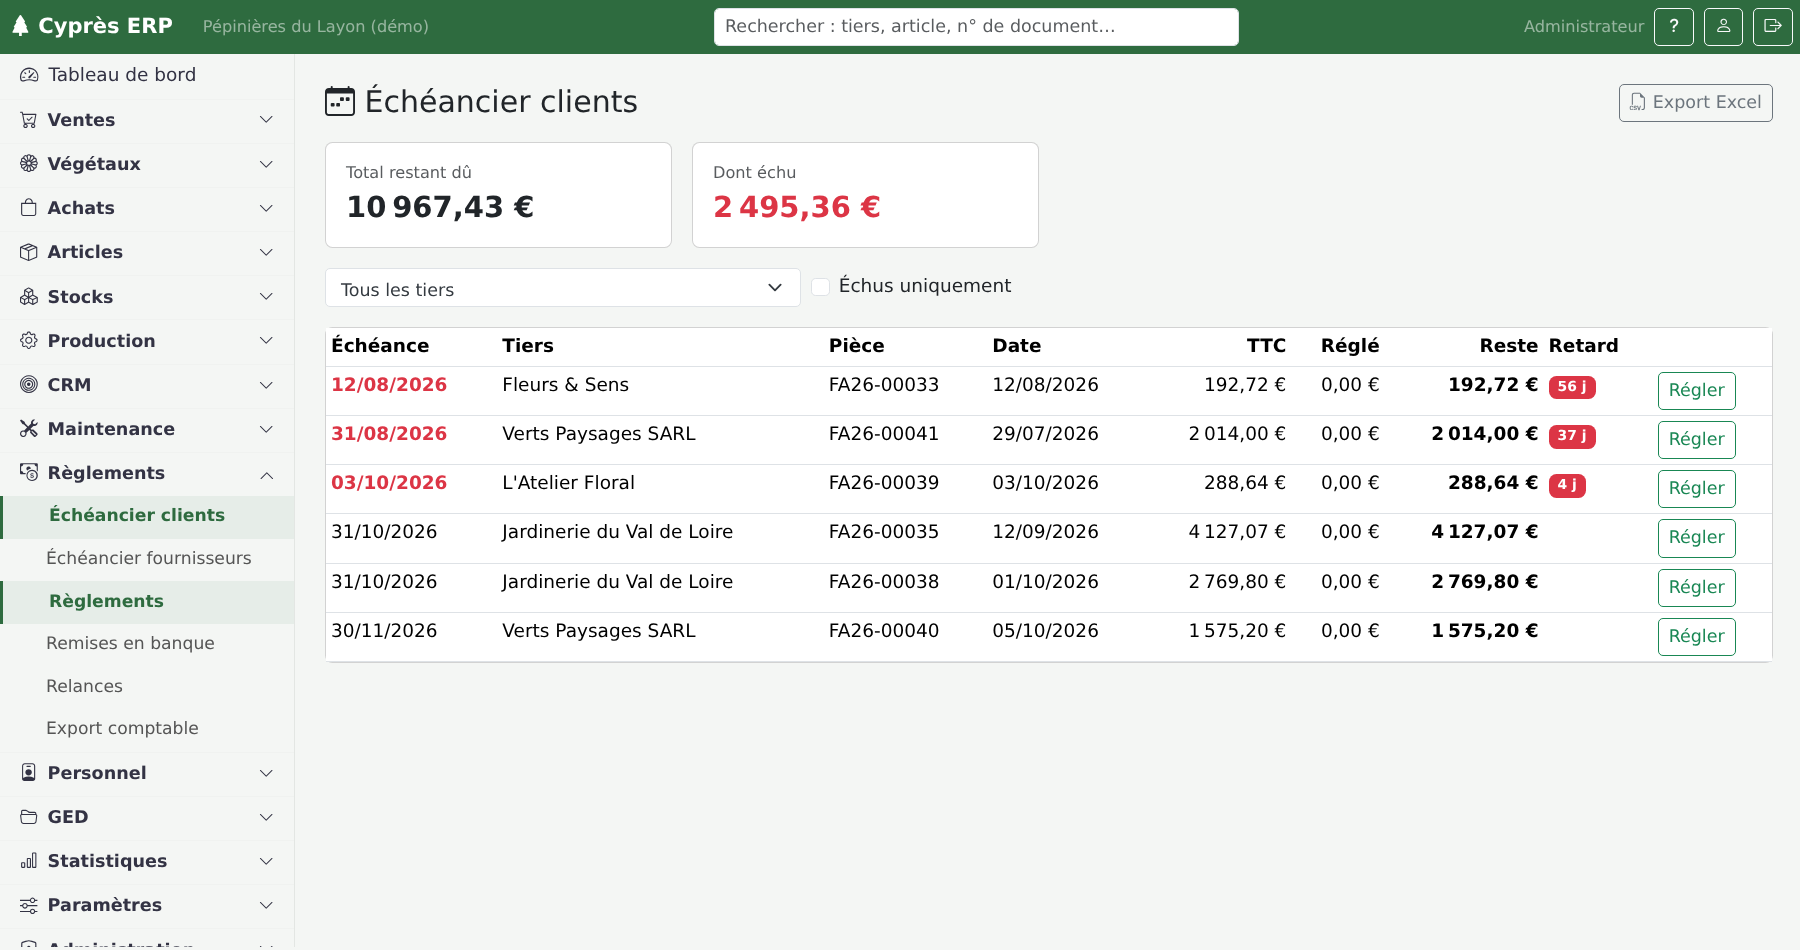This screenshot has width=1800, height=950.
Task: Click Régler for invoice FA26-00035
Action: click(1696, 538)
